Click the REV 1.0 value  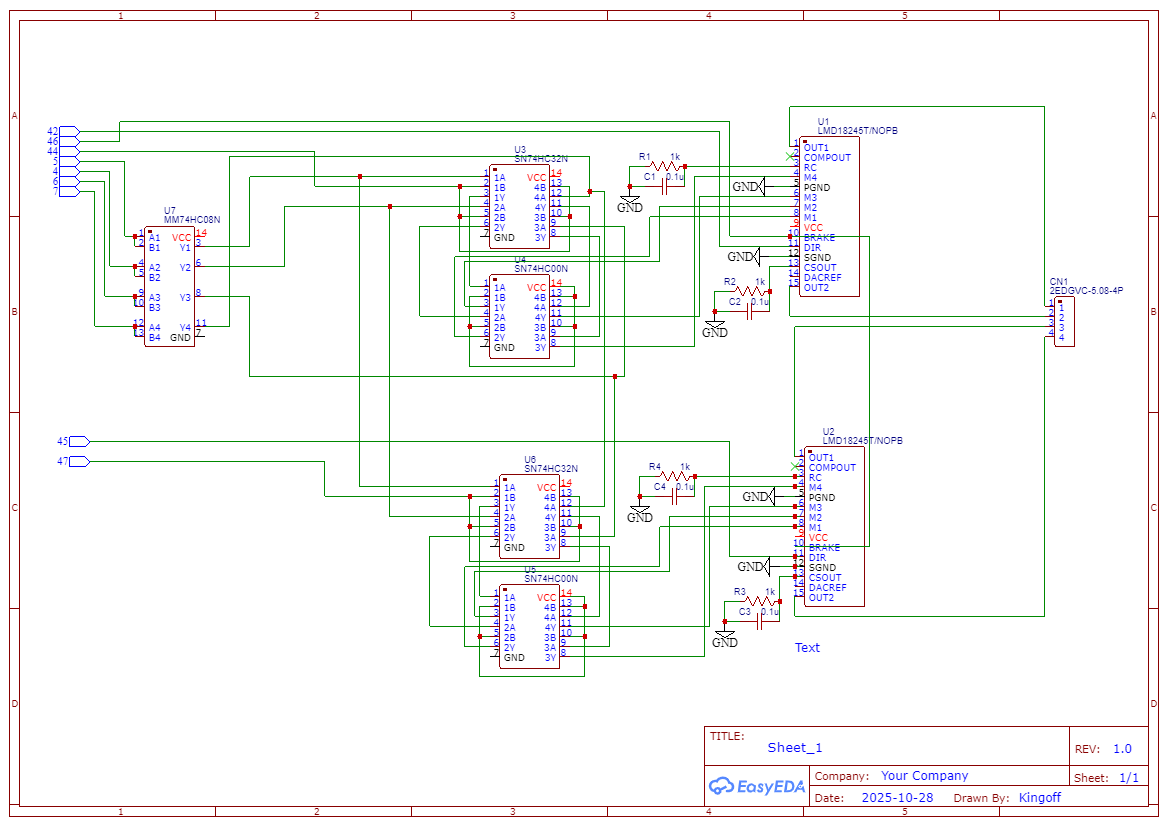[x=1122, y=749]
